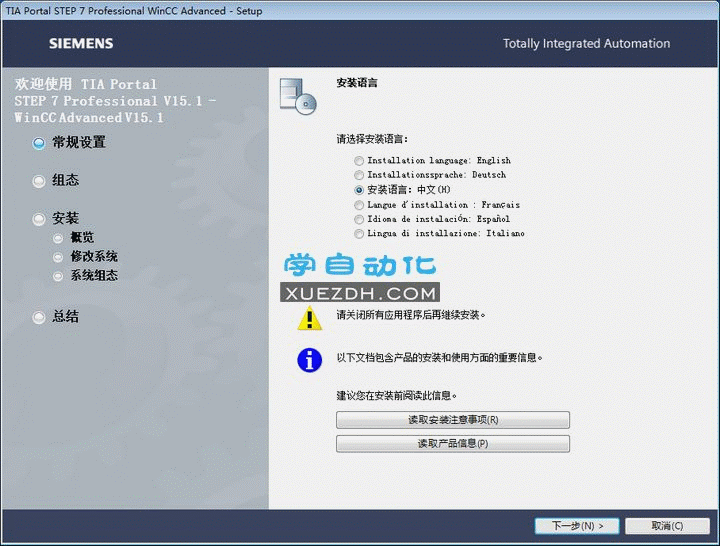
Task: Click the 安装语言 heading text
Action: pyautogui.click(x=357, y=83)
